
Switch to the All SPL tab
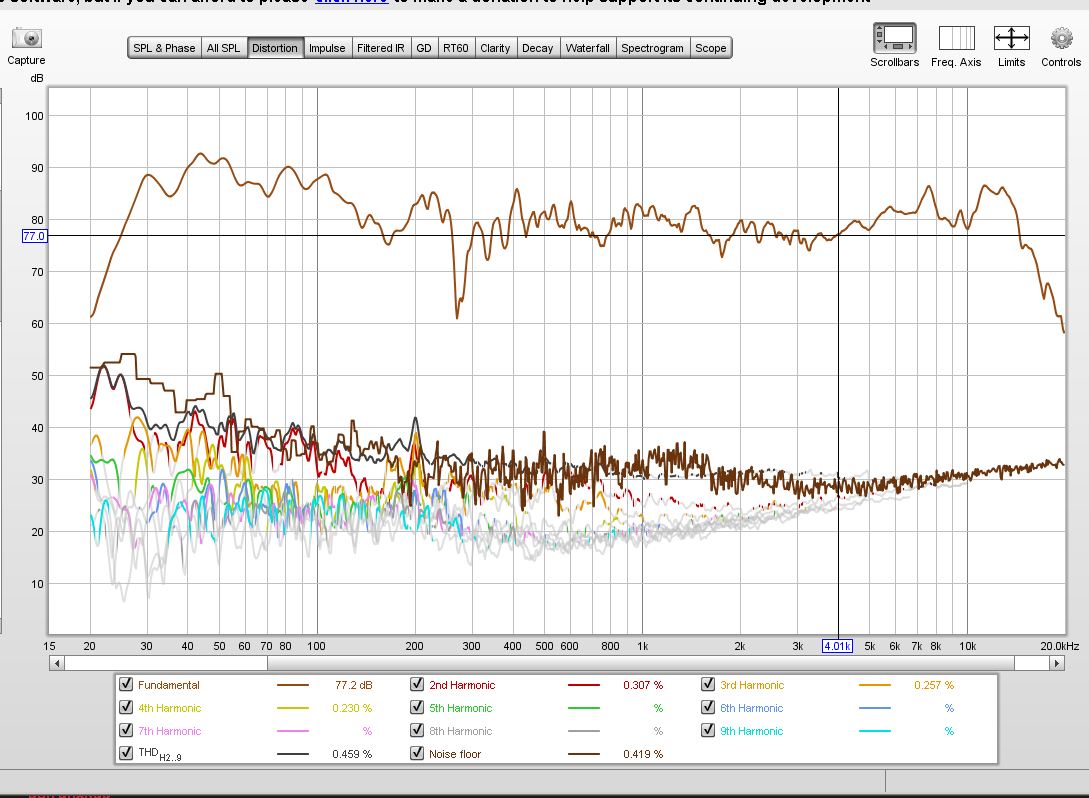point(224,48)
